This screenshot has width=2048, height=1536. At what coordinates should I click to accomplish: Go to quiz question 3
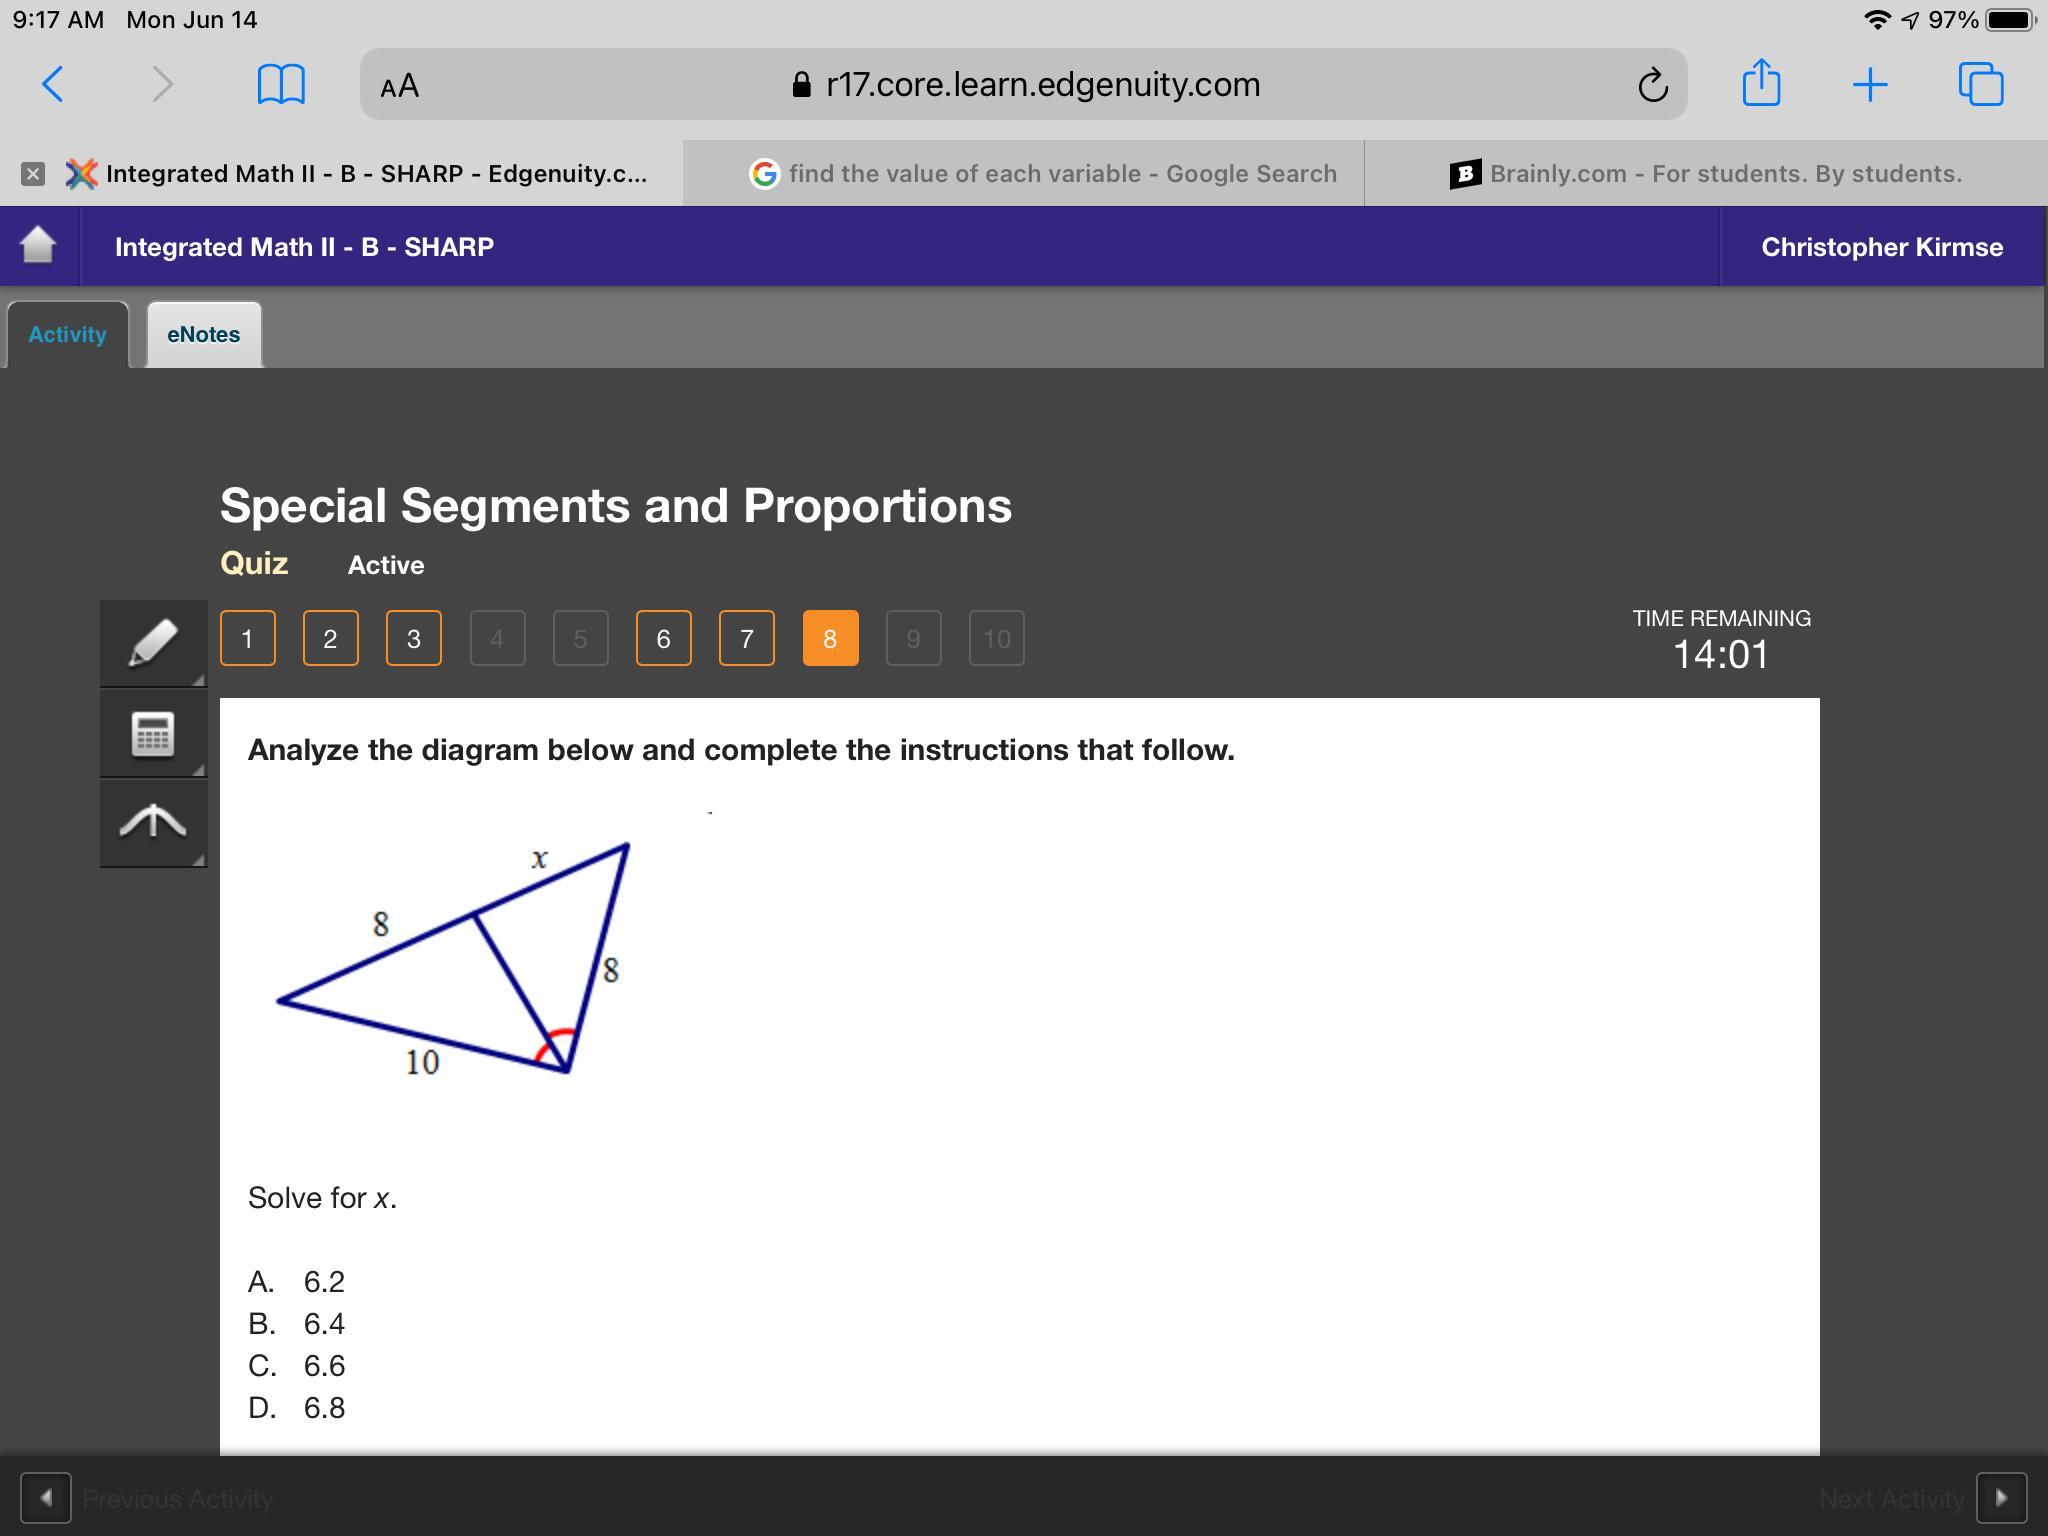pos(413,638)
